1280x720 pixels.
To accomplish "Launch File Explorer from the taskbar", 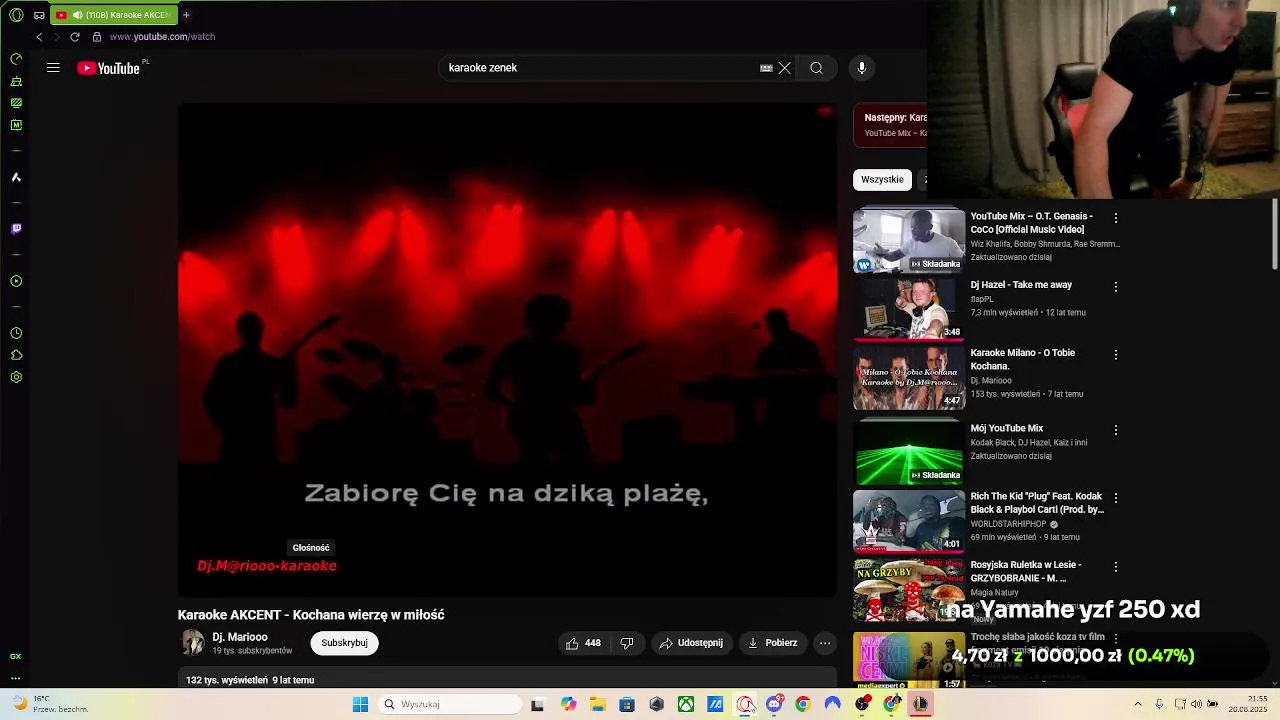I will pos(597,704).
